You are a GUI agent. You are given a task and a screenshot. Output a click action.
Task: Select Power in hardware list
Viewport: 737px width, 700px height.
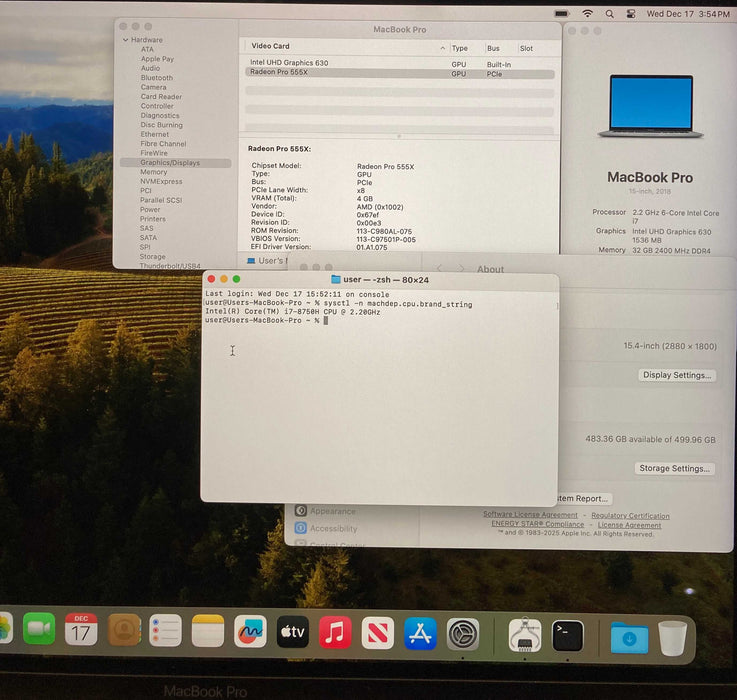pyautogui.click(x=150, y=210)
